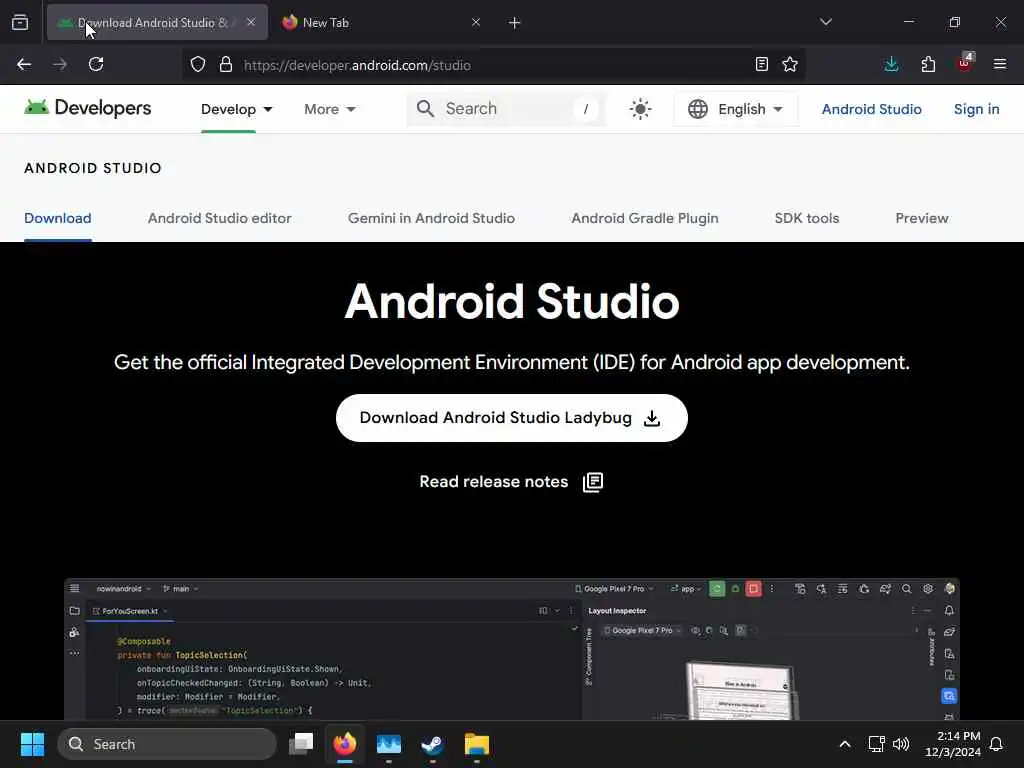Open the Firefox downloads panel
1024x768 pixels.
tap(891, 64)
